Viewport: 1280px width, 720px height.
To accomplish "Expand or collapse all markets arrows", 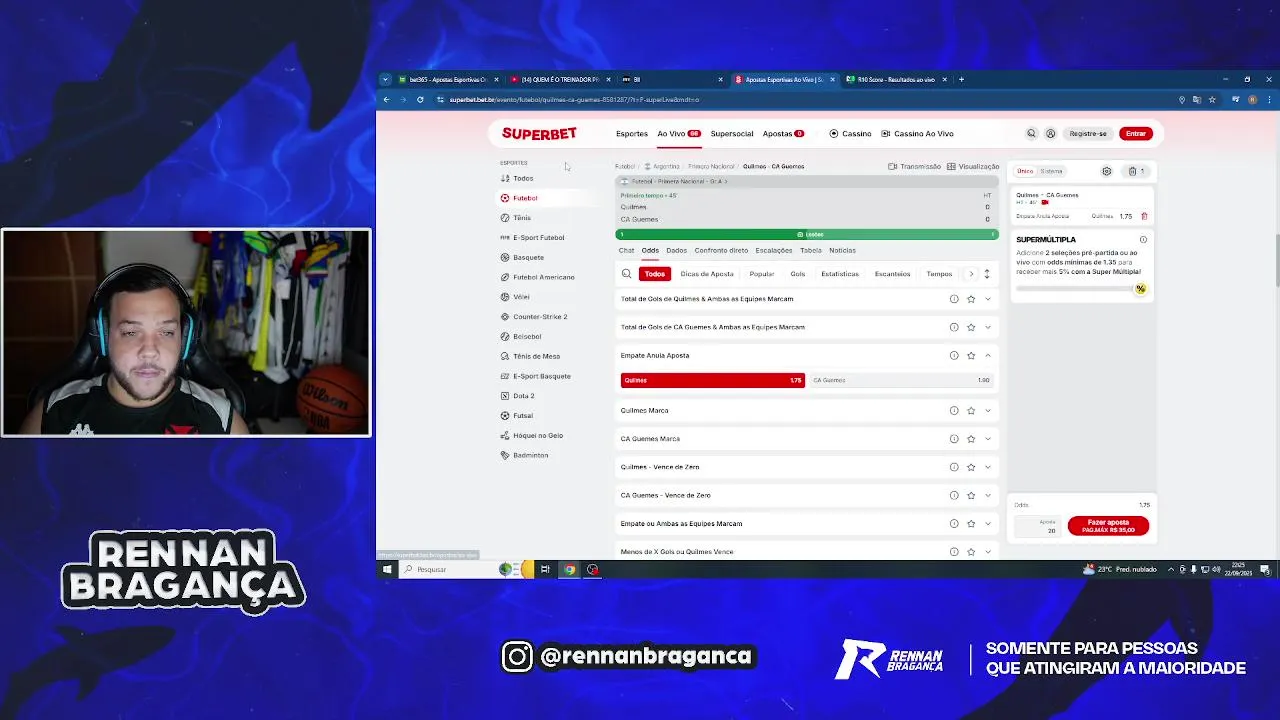I will click(x=986, y=273).
